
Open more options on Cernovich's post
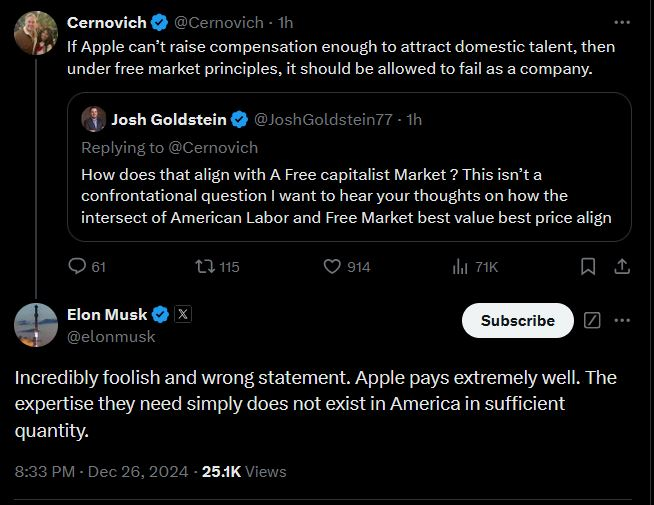pyautogui.click(x=621, y=21)
